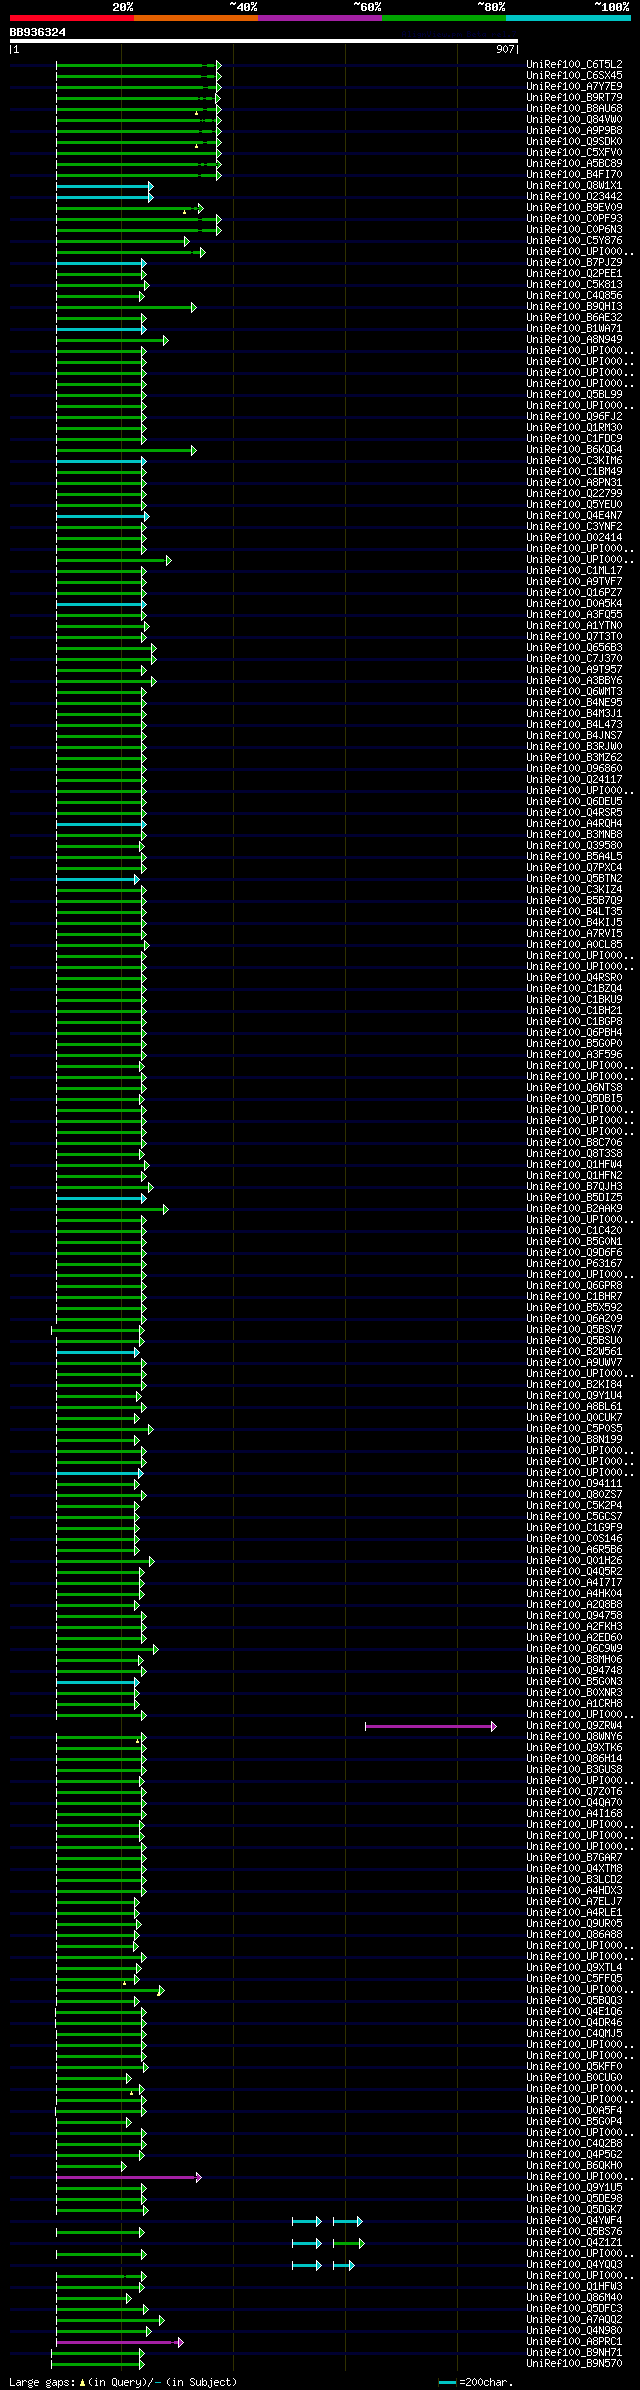Open hit UniRef100_B9QHI3
The image size is (640, 2390).
tap(574, 306)
